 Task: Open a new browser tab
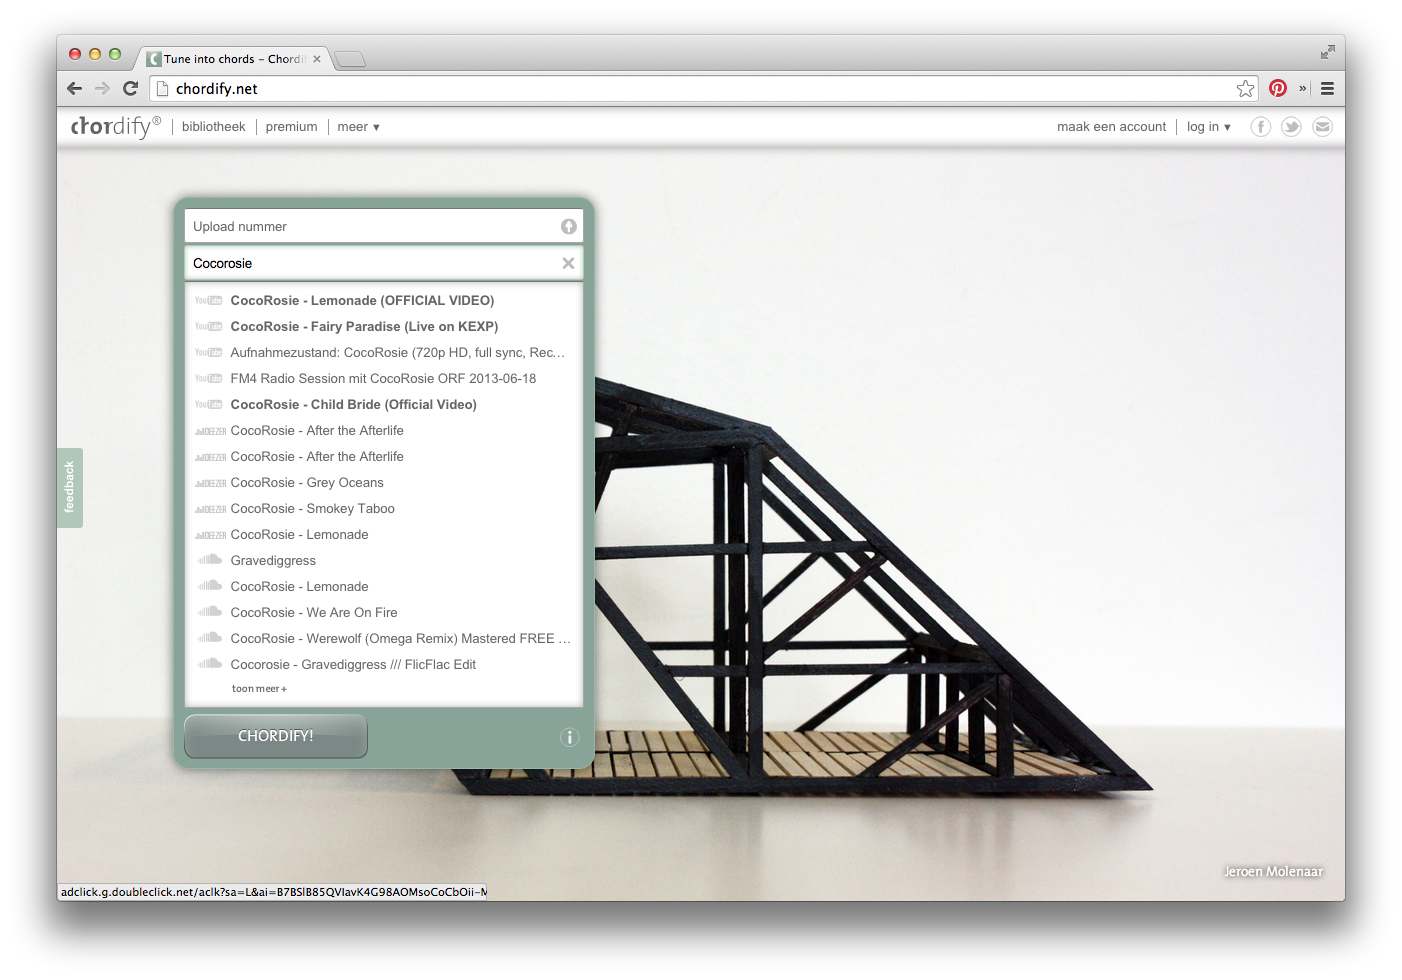pos(349,59)
